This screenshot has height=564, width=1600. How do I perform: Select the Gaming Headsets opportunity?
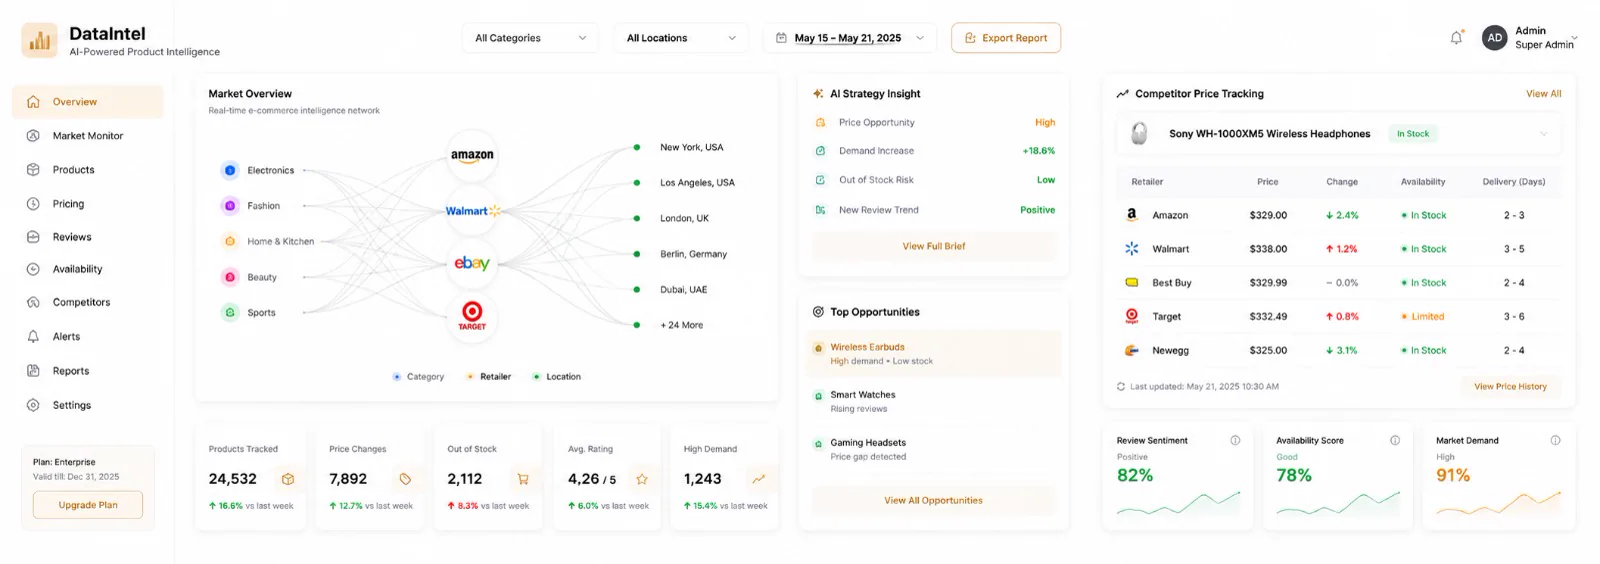[934, 450]
